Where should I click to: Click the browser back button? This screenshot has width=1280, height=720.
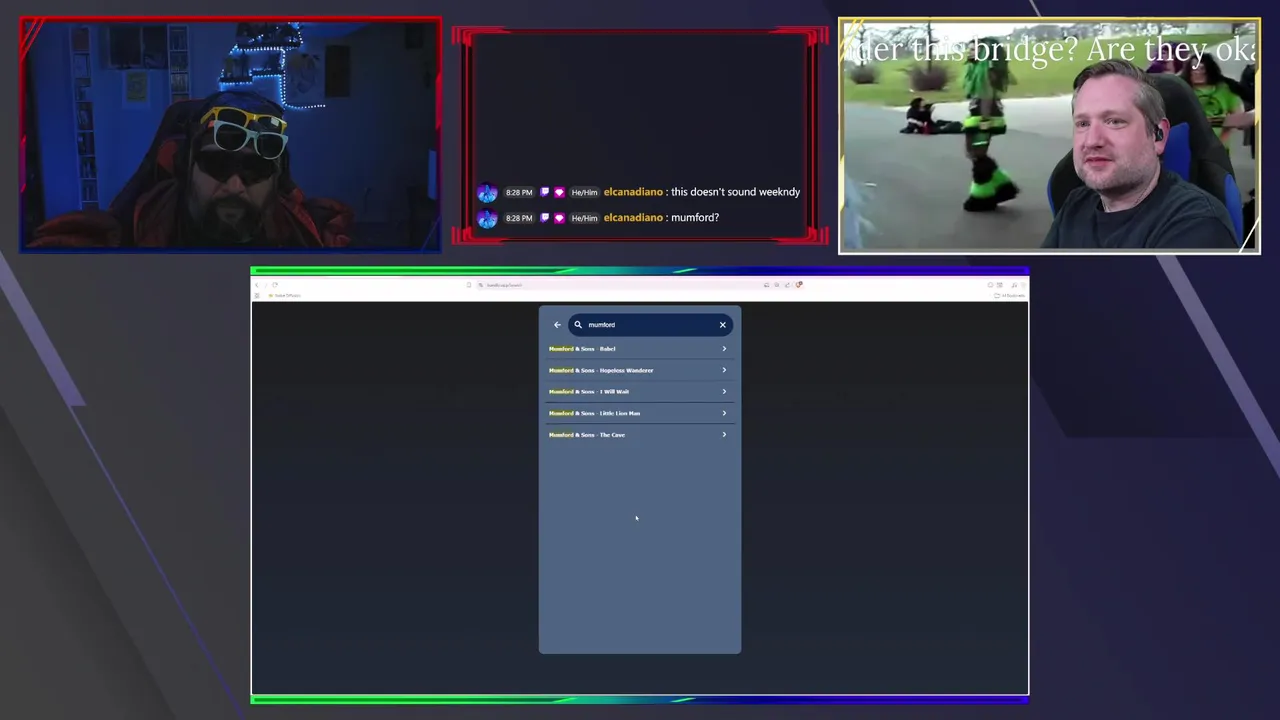(257, 285)
